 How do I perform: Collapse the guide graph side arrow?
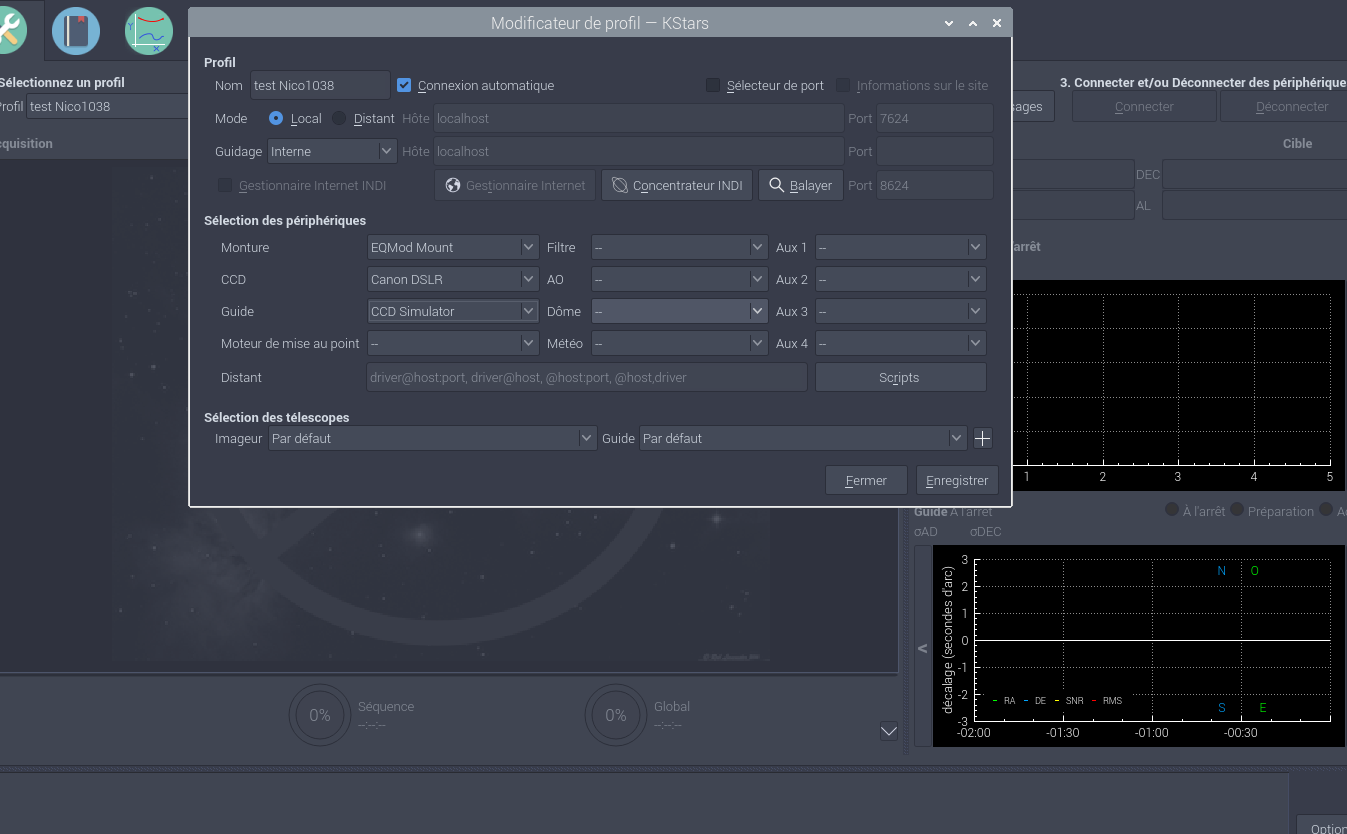[922, 648]
